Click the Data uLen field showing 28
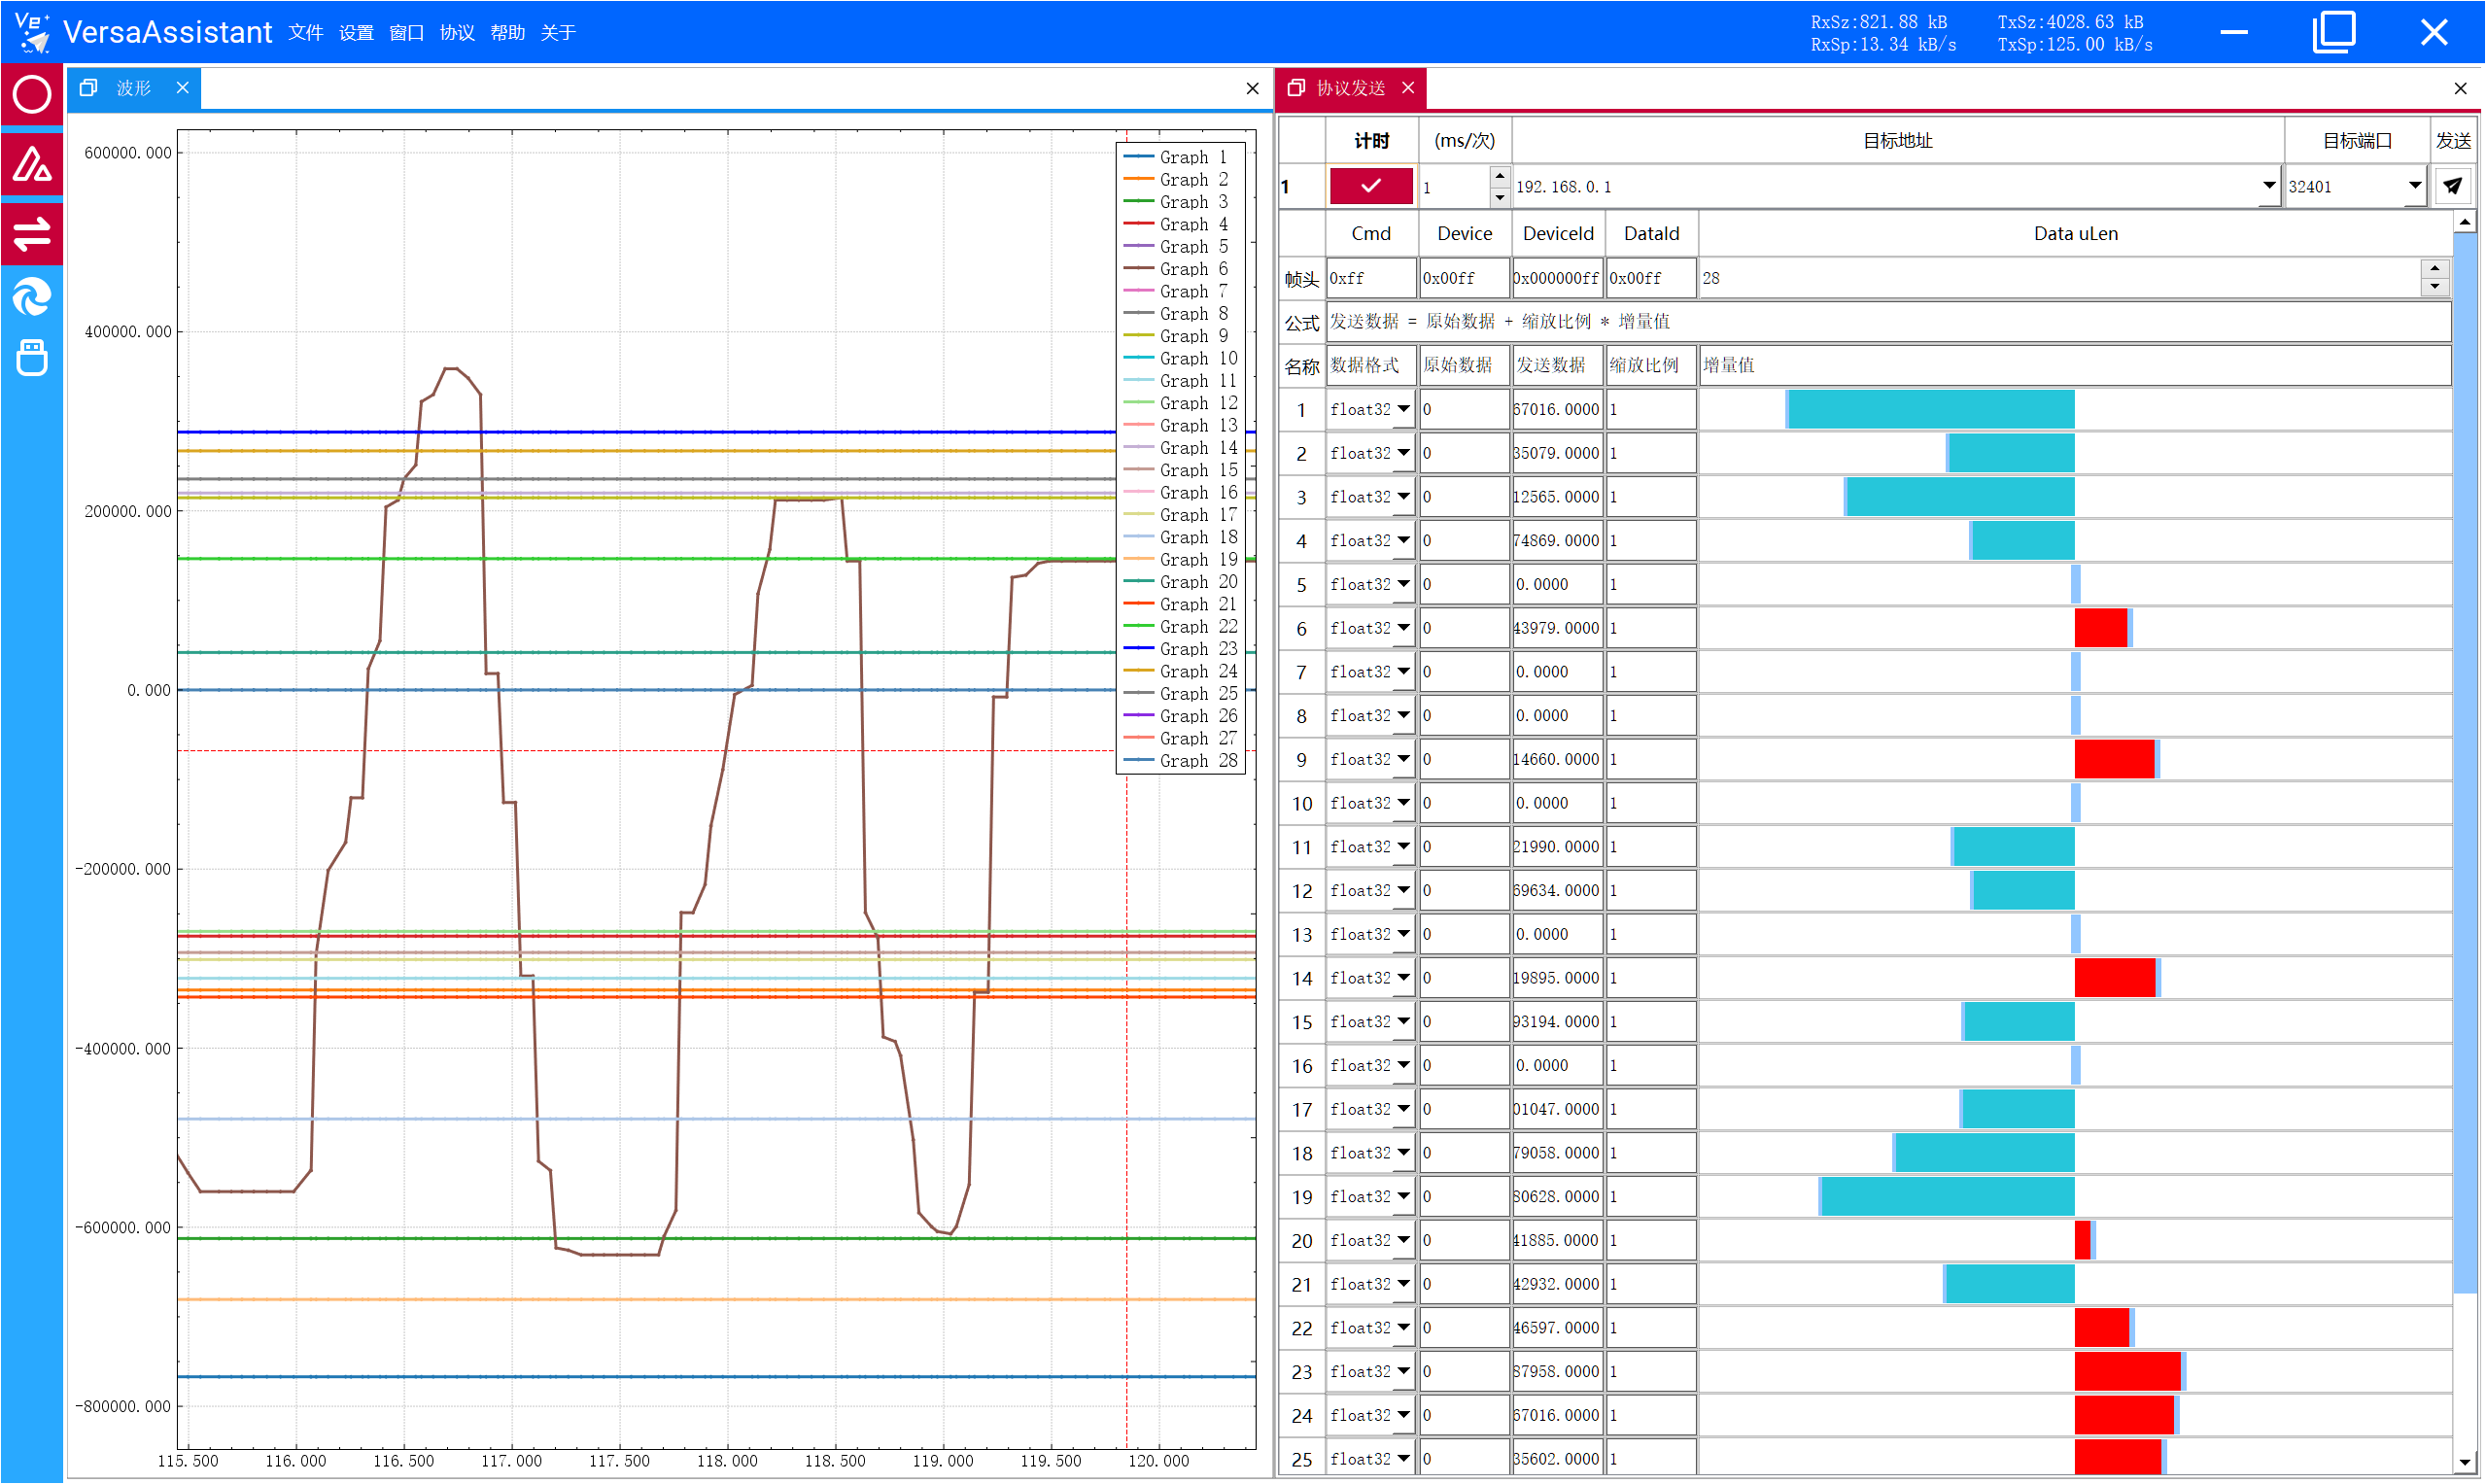This screenshot has height=1484, width=2486. click(2060, 279)
